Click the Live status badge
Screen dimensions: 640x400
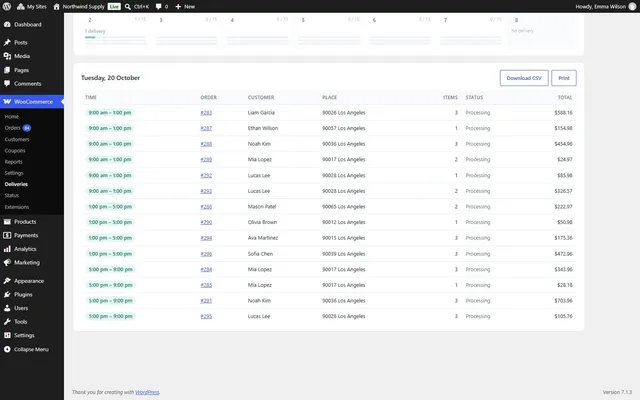tap(114, 7)
